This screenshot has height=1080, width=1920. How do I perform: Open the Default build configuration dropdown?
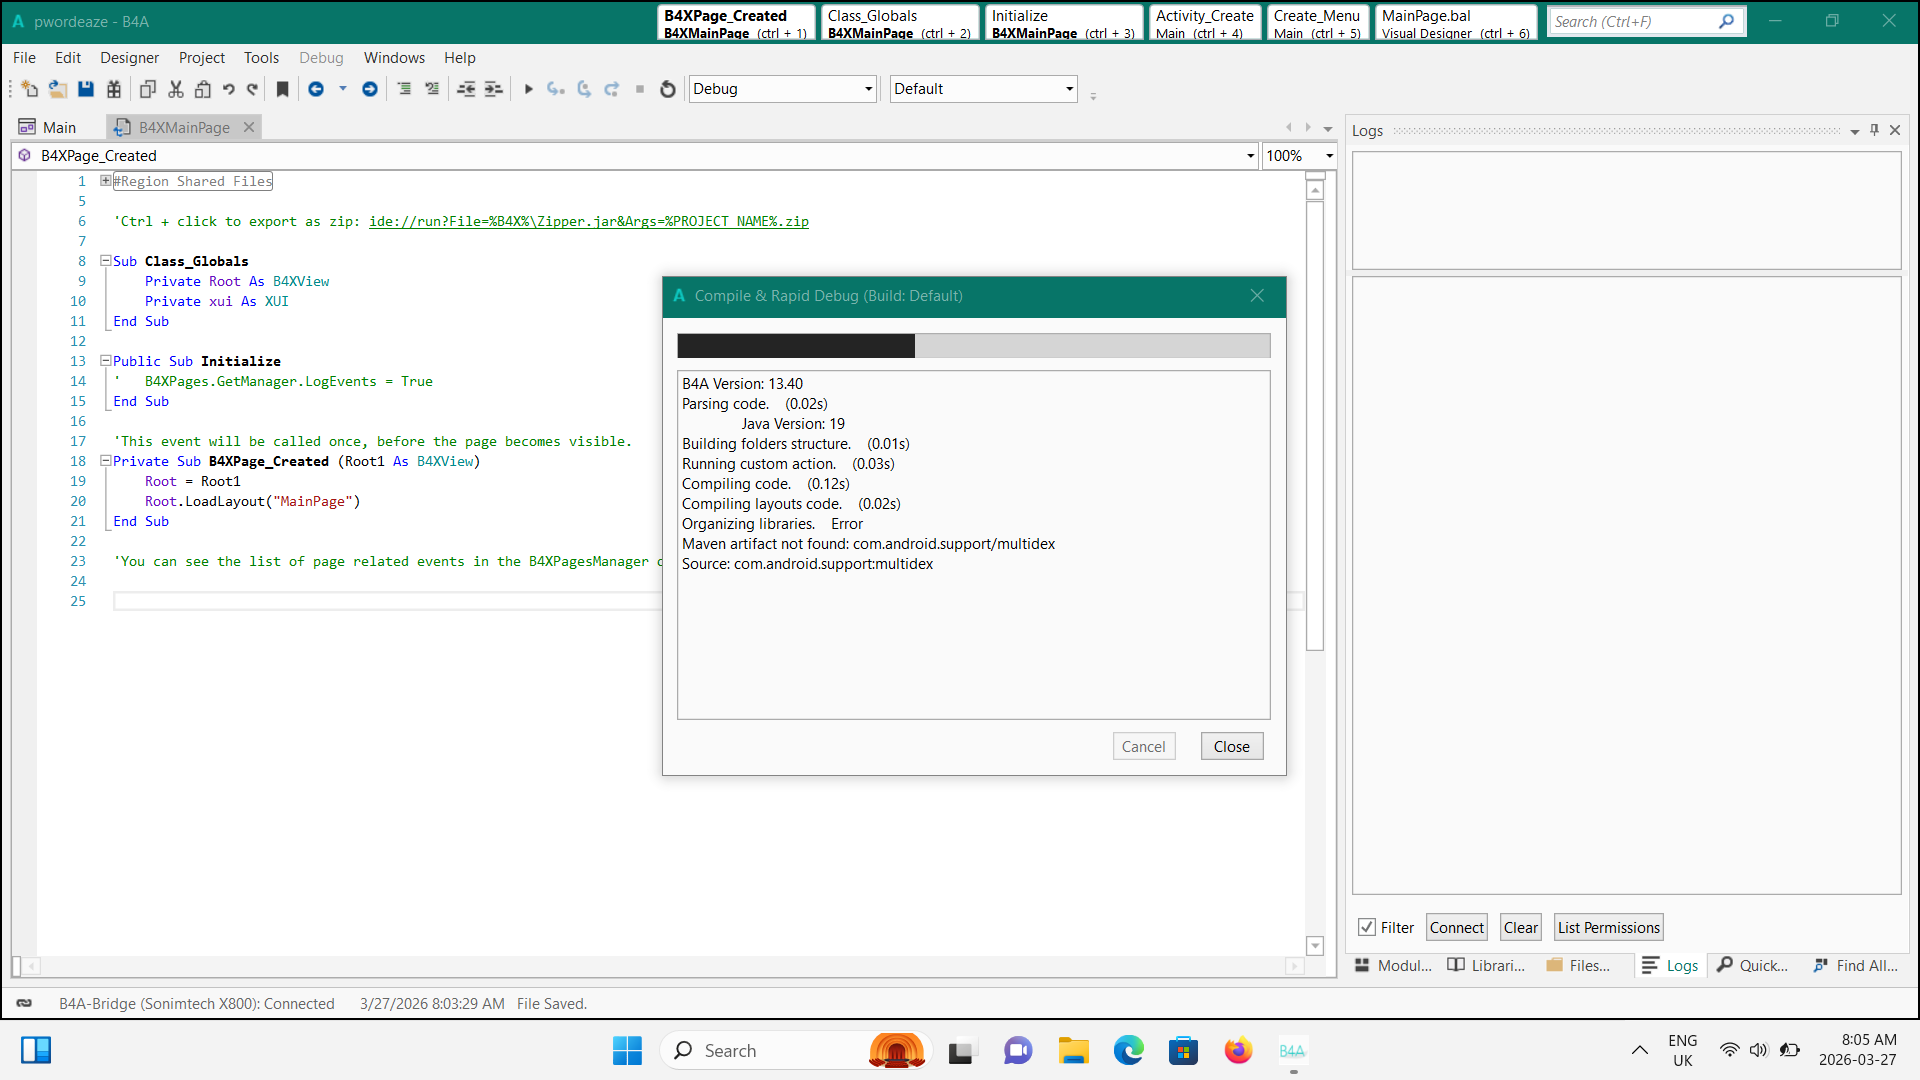coord(1069,89)
